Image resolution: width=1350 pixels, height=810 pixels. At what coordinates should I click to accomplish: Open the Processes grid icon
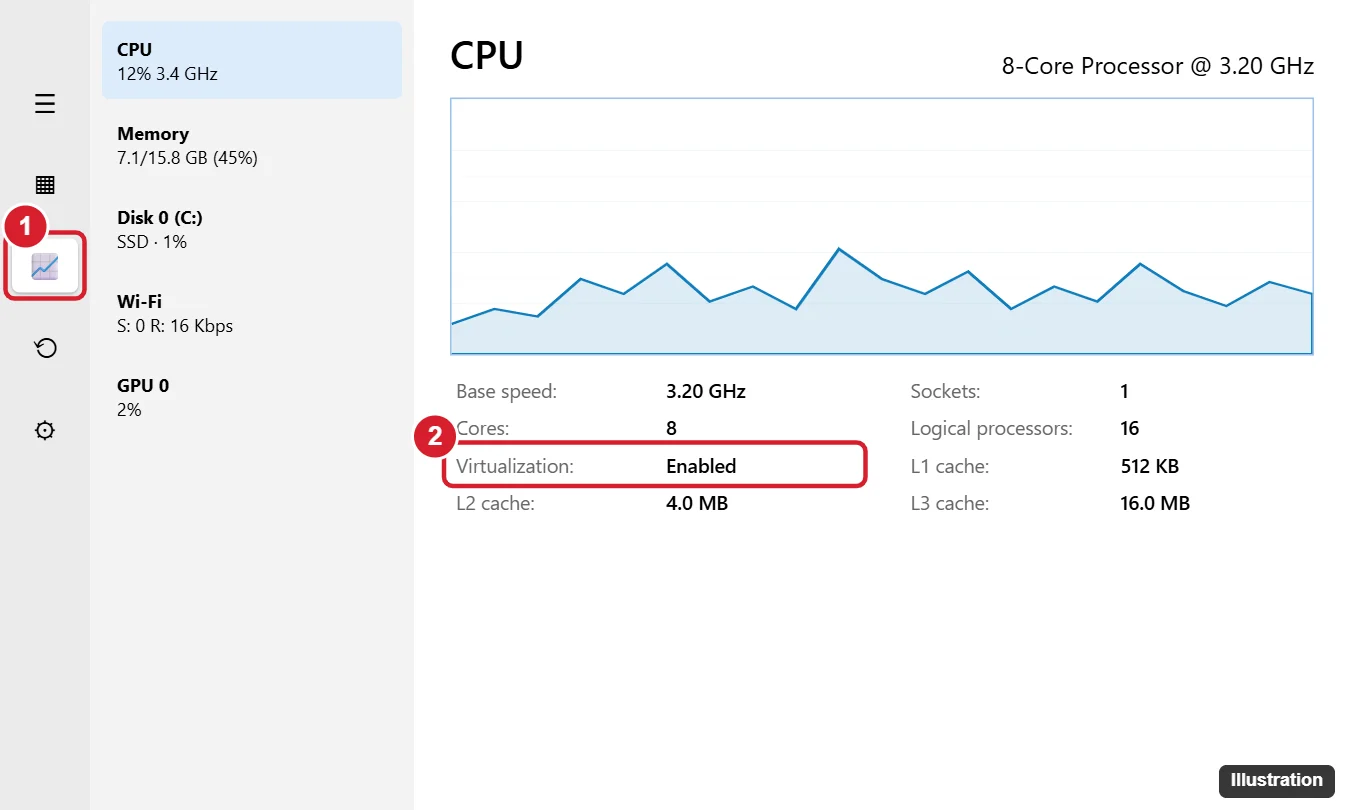[45, 185]
